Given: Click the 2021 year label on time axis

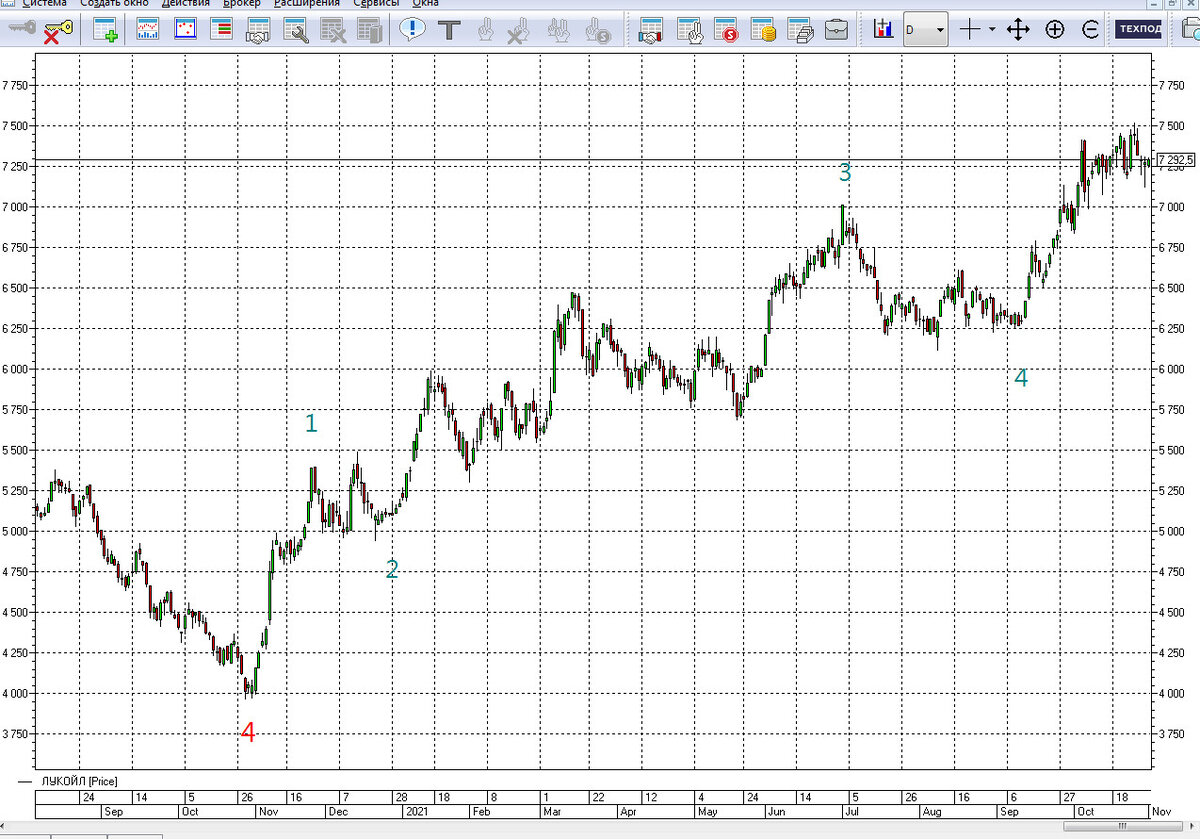Looking at the screenshot, I should [416, 811].
